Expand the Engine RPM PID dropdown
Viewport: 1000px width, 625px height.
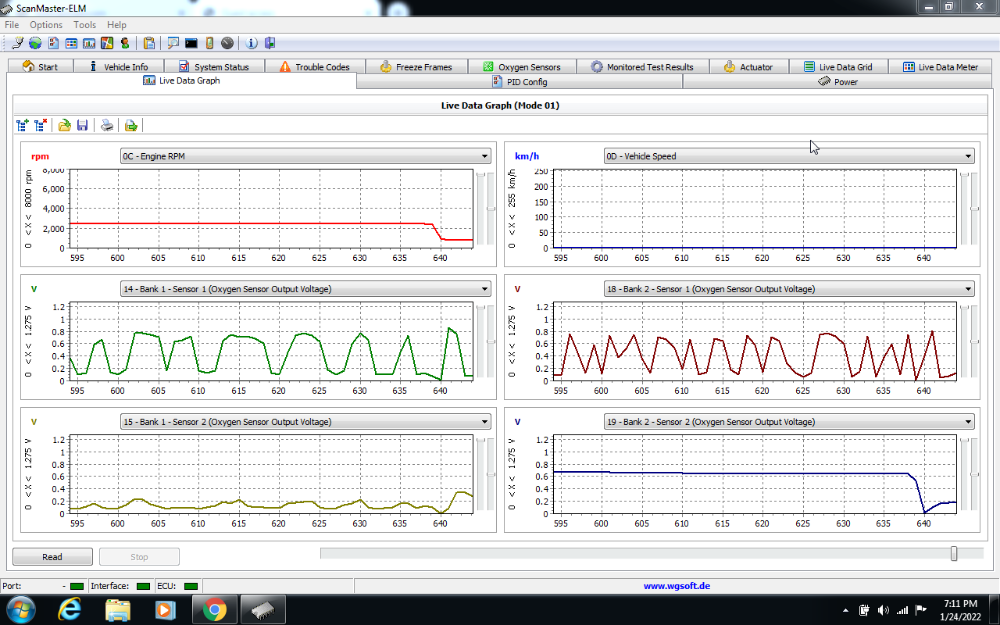[x=484, y=156]
